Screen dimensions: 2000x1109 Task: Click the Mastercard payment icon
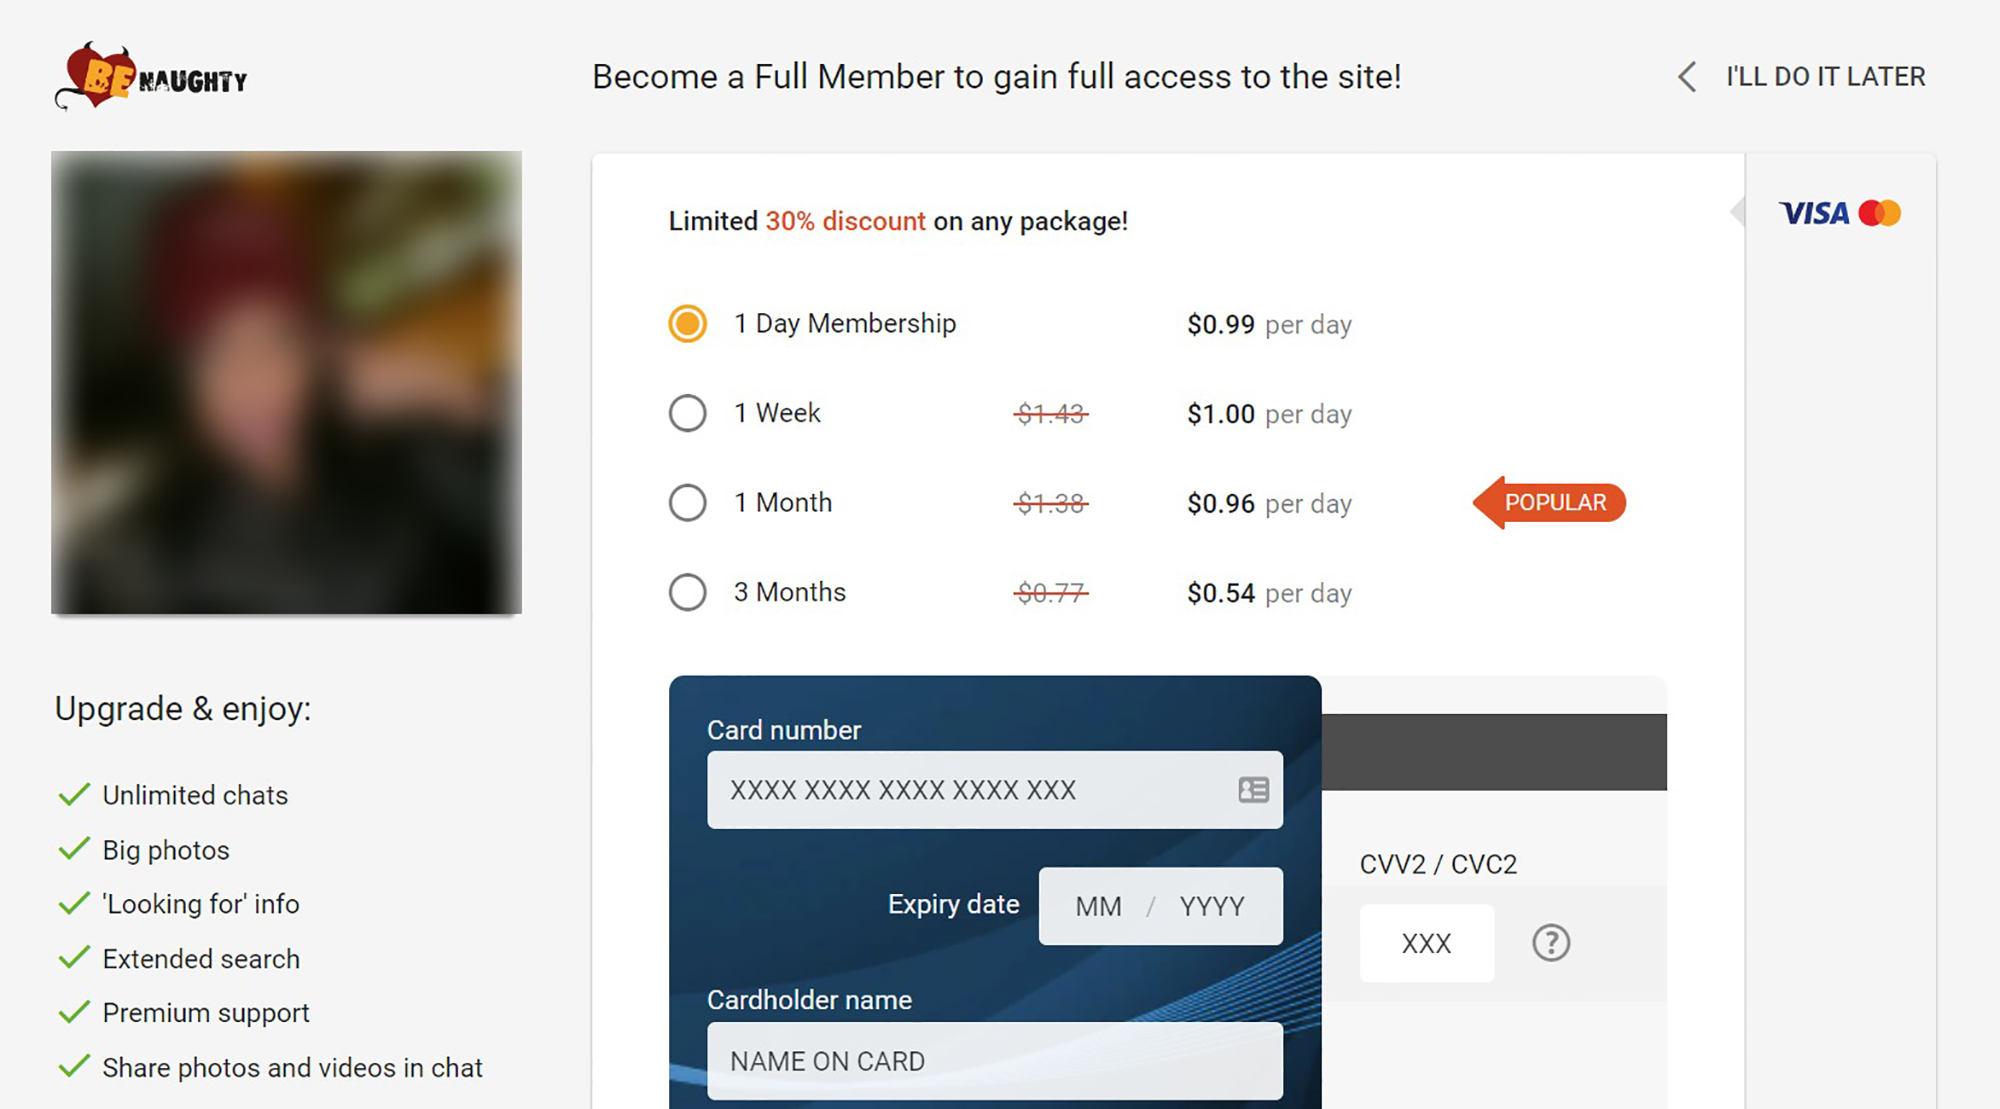[1884, 212]
